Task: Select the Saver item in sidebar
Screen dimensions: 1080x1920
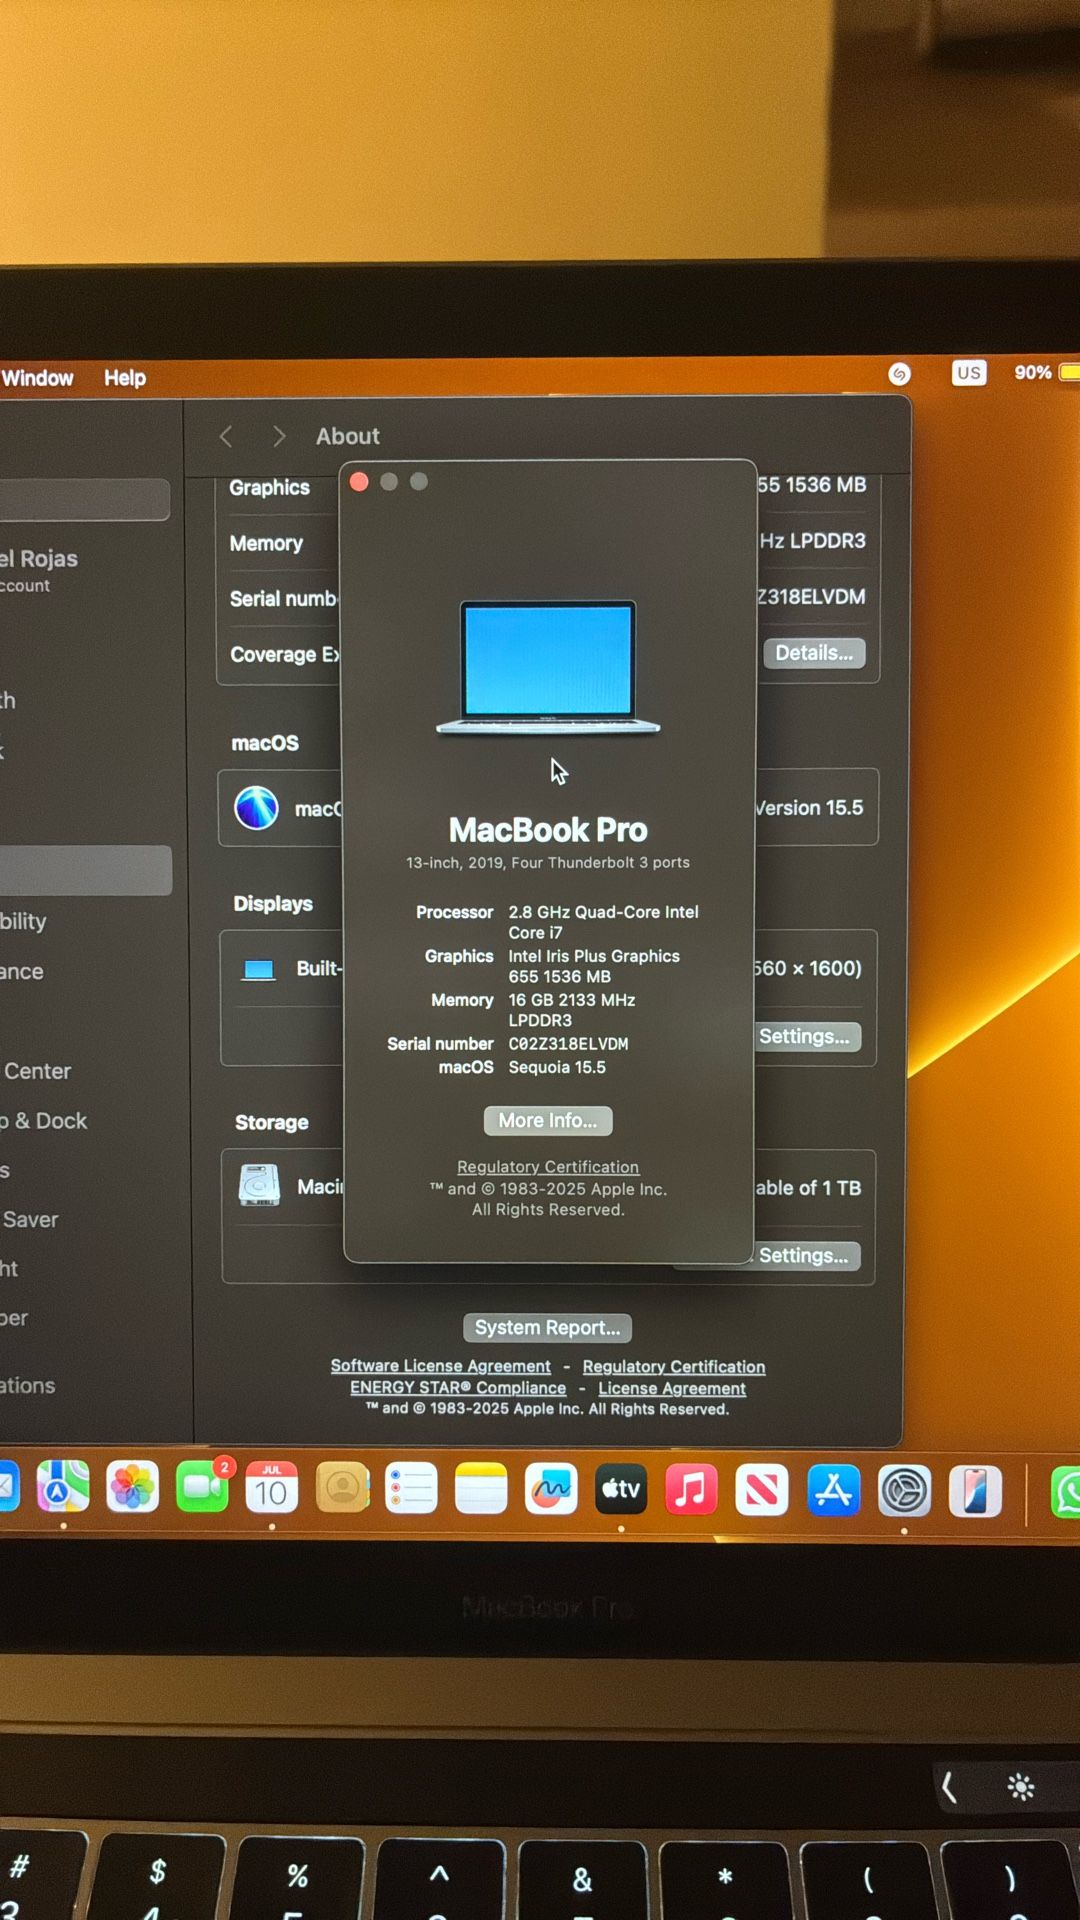Action: click(30, 1220)
